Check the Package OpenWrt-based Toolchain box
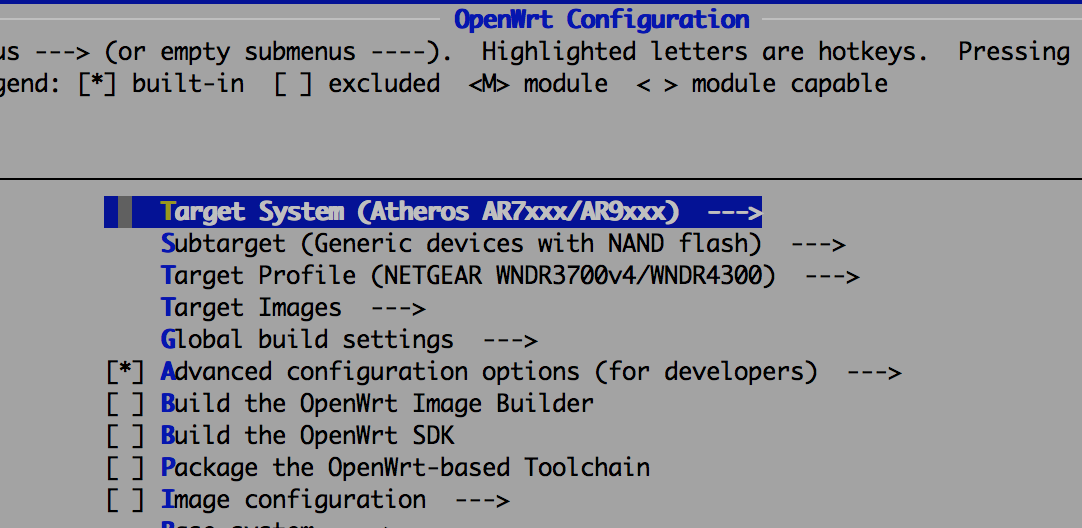Image resolution: width=1082 pixels, height=528 pixels. [125, 468]
